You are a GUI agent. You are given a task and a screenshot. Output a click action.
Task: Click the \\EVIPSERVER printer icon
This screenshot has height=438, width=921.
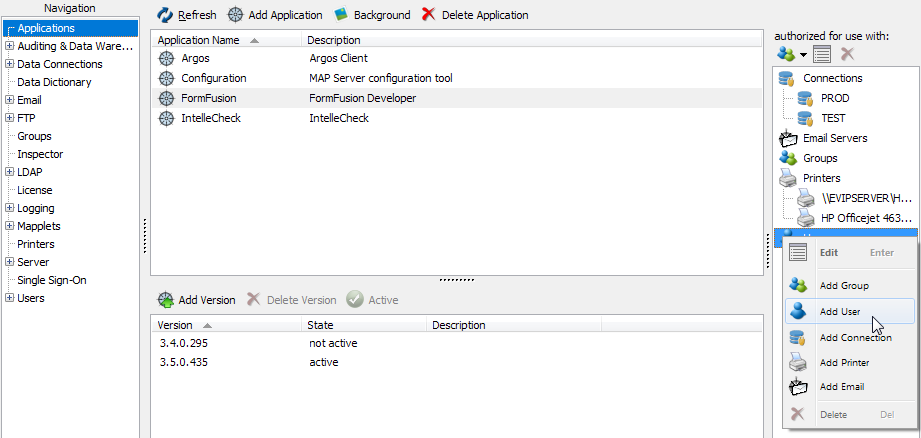[805, 198]
